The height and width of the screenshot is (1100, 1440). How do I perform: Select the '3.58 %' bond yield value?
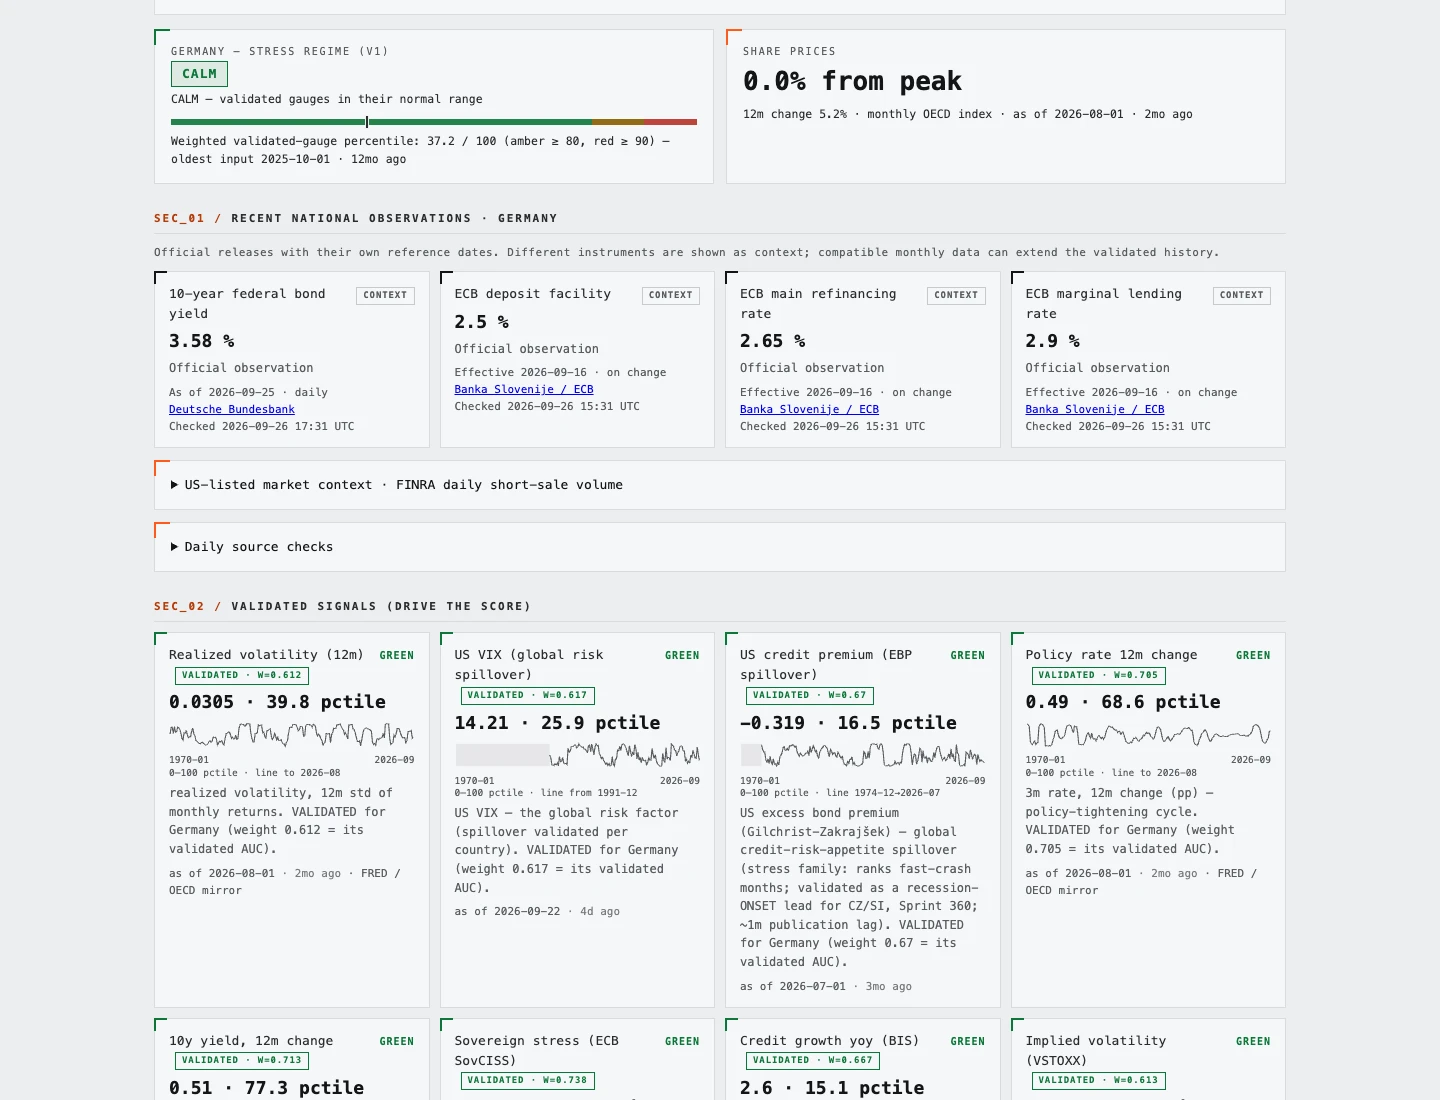(x=202, y=342)
